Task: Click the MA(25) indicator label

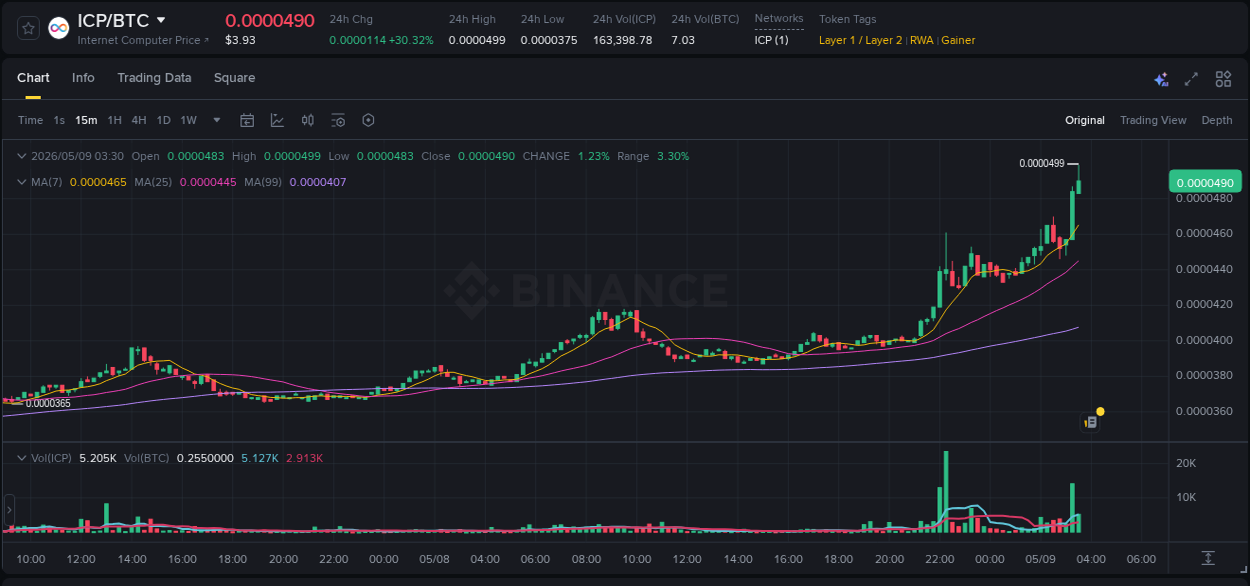Action: tap(154, 182)
